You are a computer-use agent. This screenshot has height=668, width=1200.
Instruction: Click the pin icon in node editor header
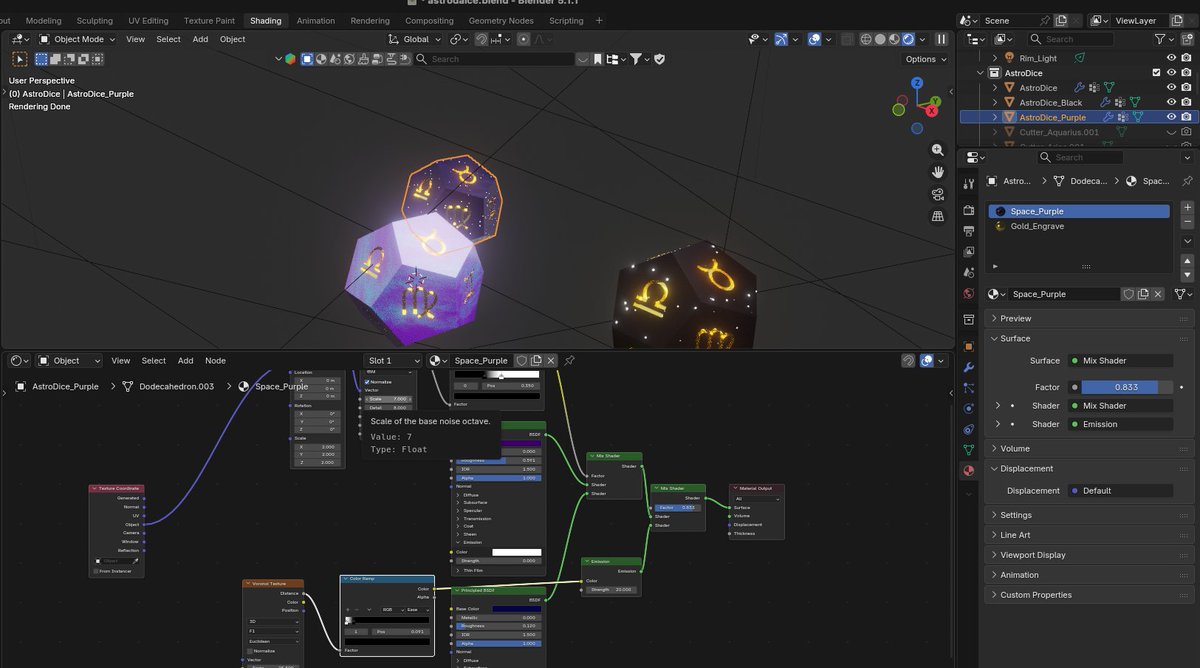[x=570, y=360]
